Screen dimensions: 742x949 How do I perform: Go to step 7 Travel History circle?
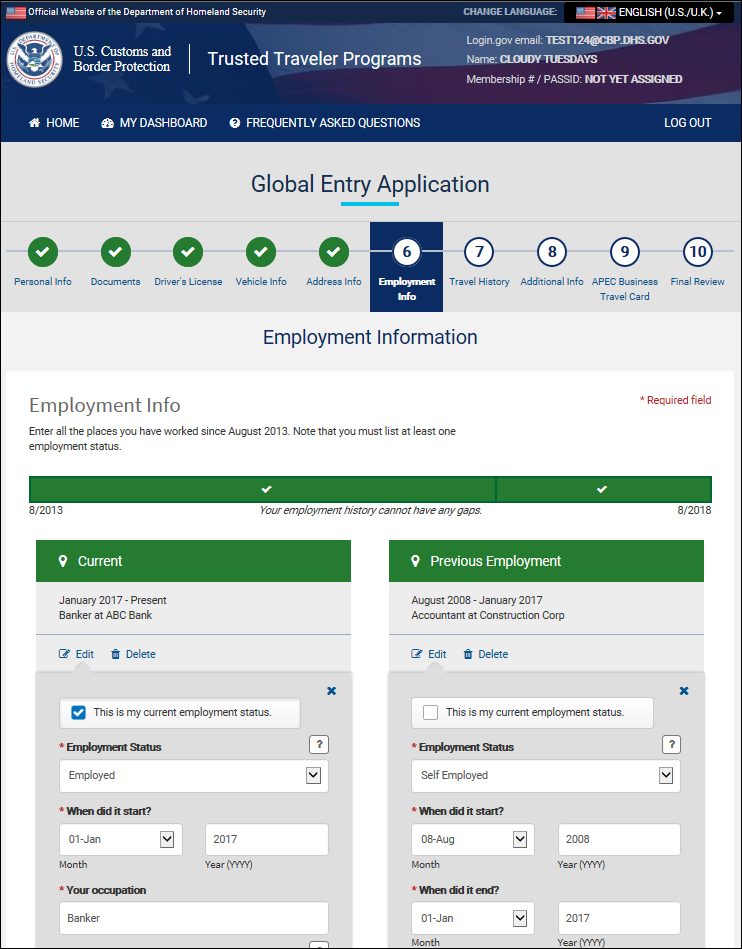click(x=479, y=252)
